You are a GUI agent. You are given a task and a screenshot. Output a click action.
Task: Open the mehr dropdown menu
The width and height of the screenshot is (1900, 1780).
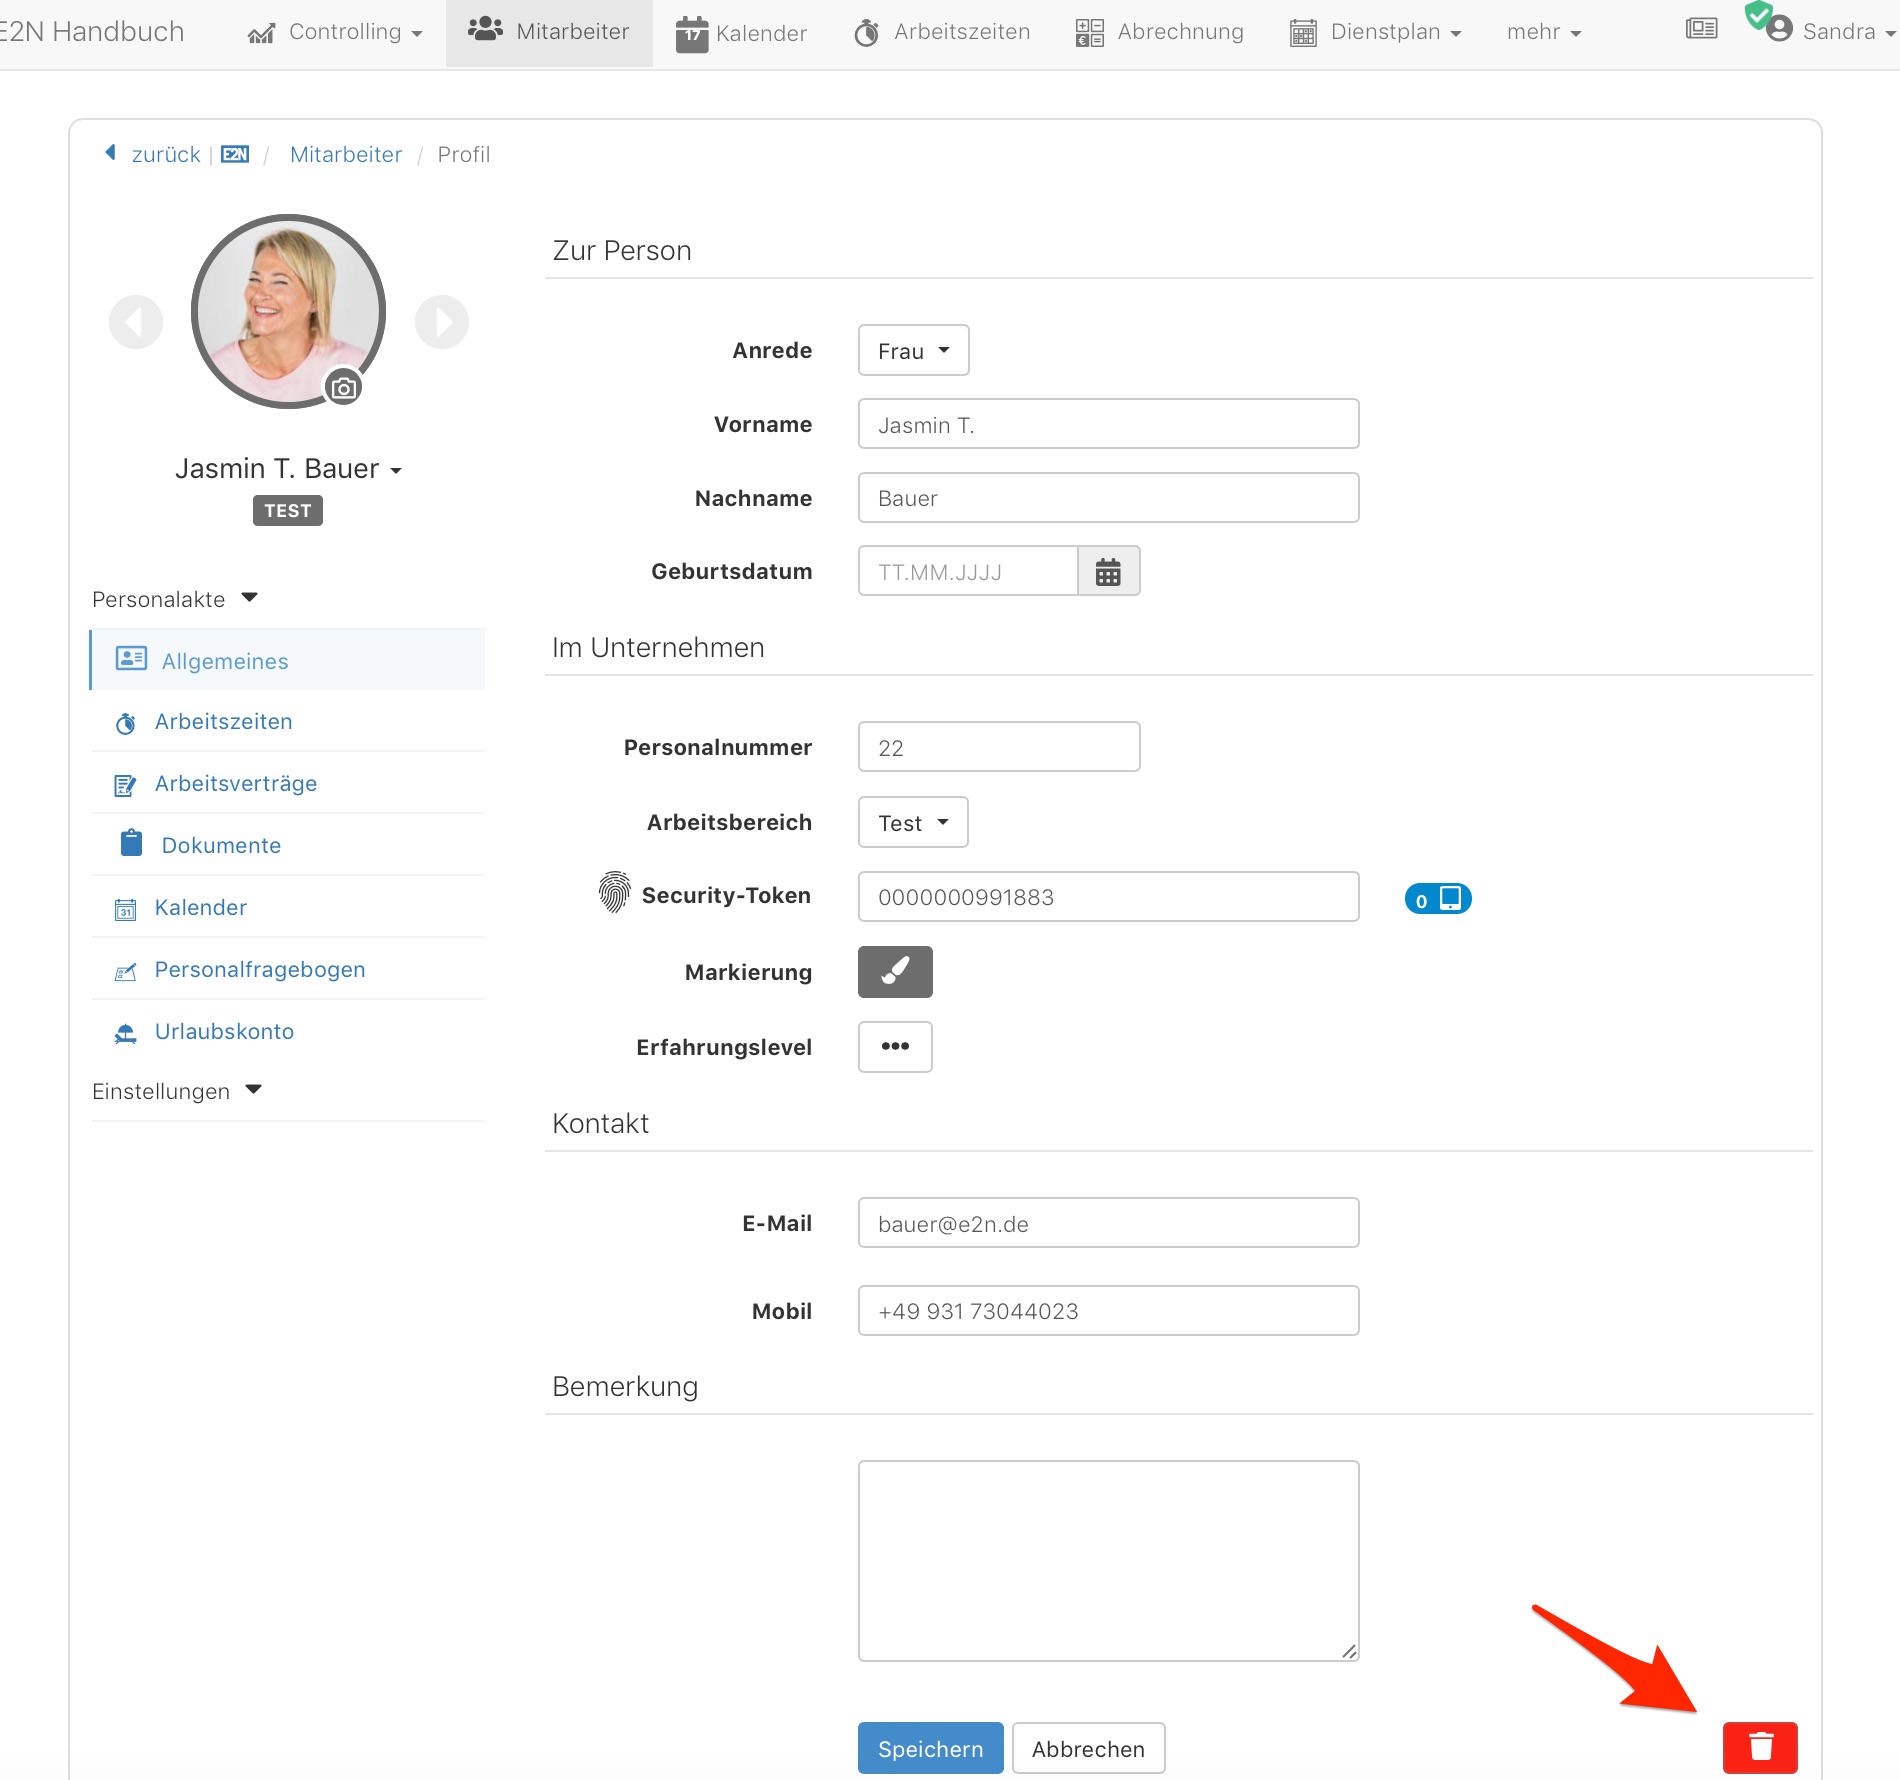pyautogui.click(x=1544, y=32)
